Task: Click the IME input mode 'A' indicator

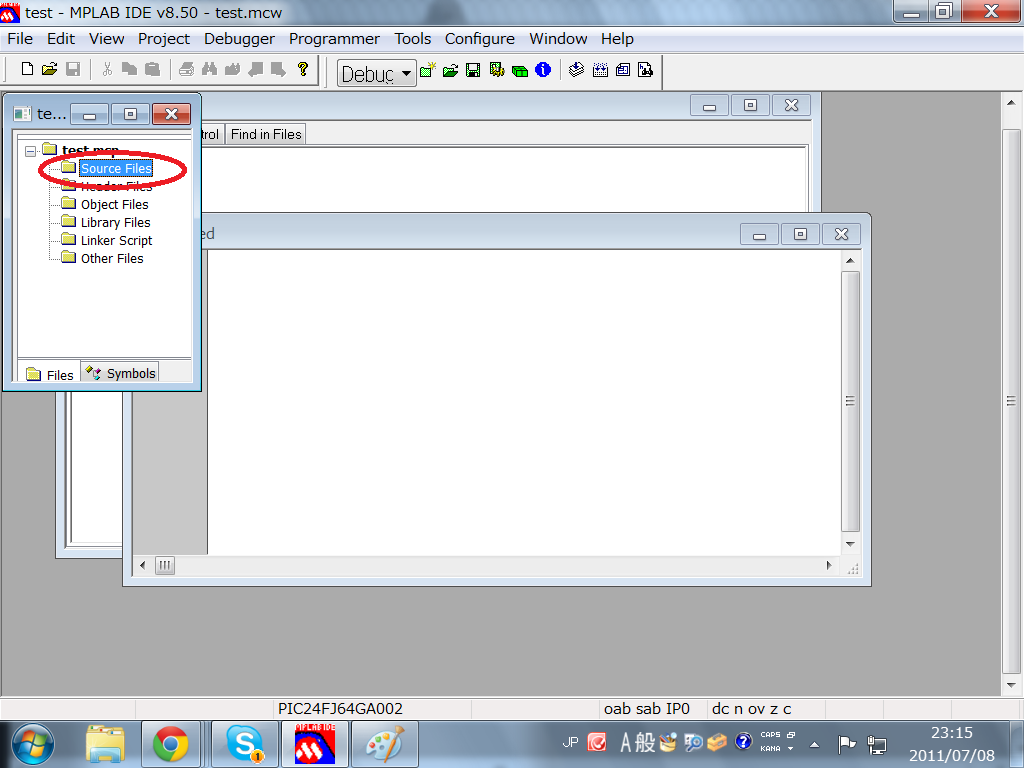Action: click(626, 743)
